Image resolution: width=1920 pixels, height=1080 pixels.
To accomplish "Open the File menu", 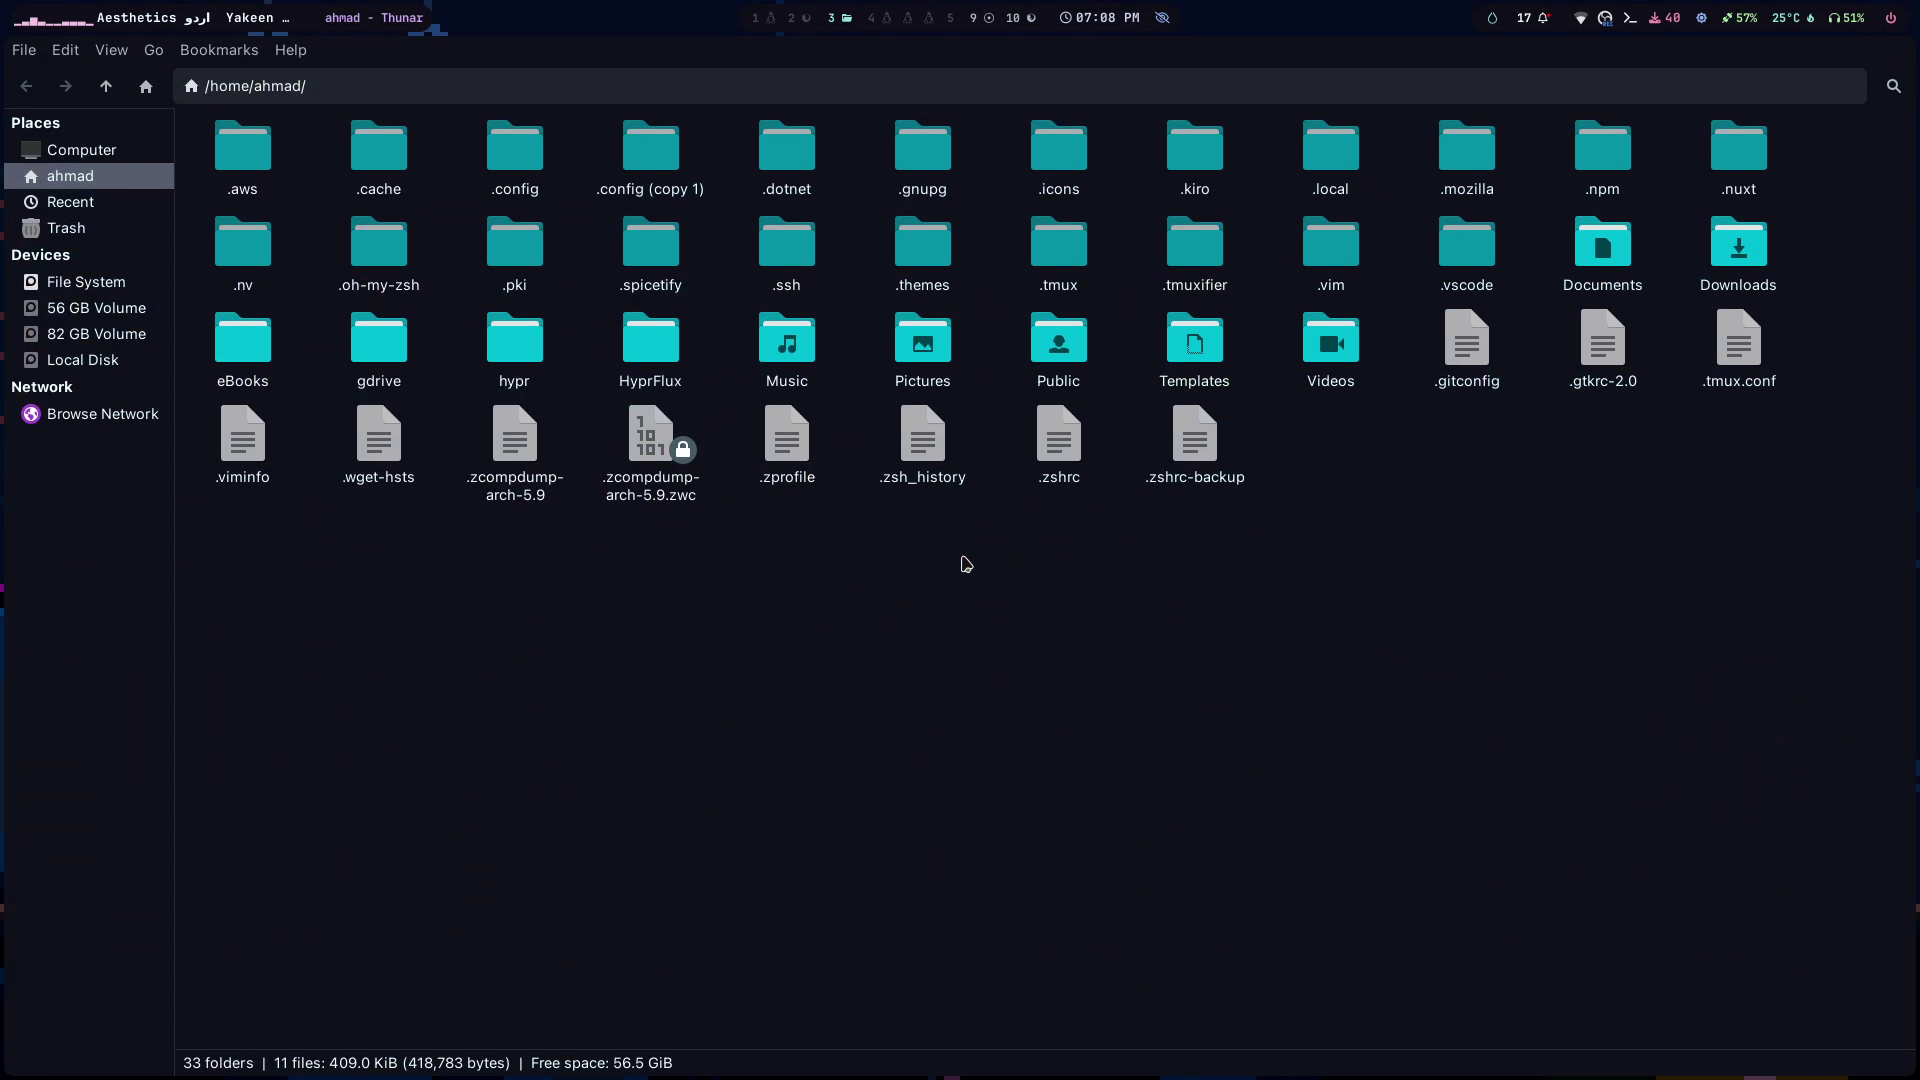I will (24, 50).
